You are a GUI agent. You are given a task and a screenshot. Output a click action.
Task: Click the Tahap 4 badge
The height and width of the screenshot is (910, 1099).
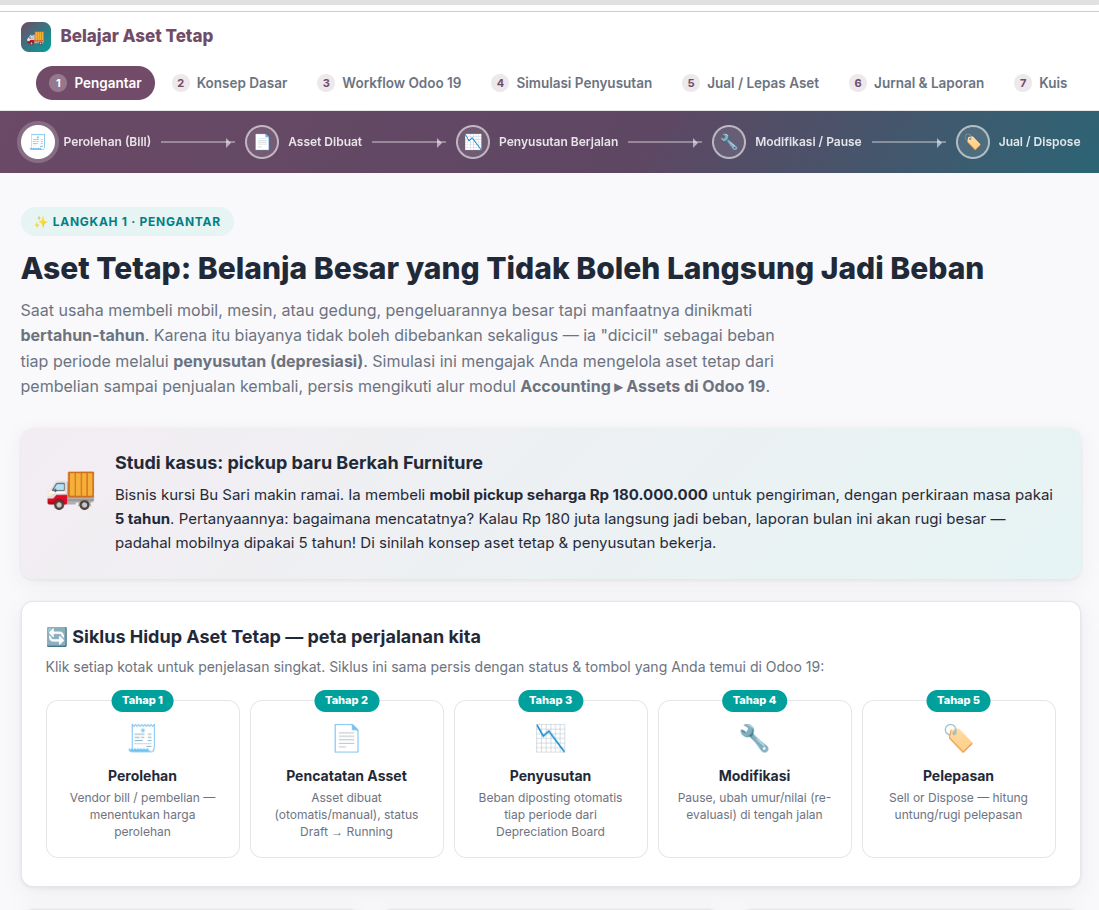[754, 700]
